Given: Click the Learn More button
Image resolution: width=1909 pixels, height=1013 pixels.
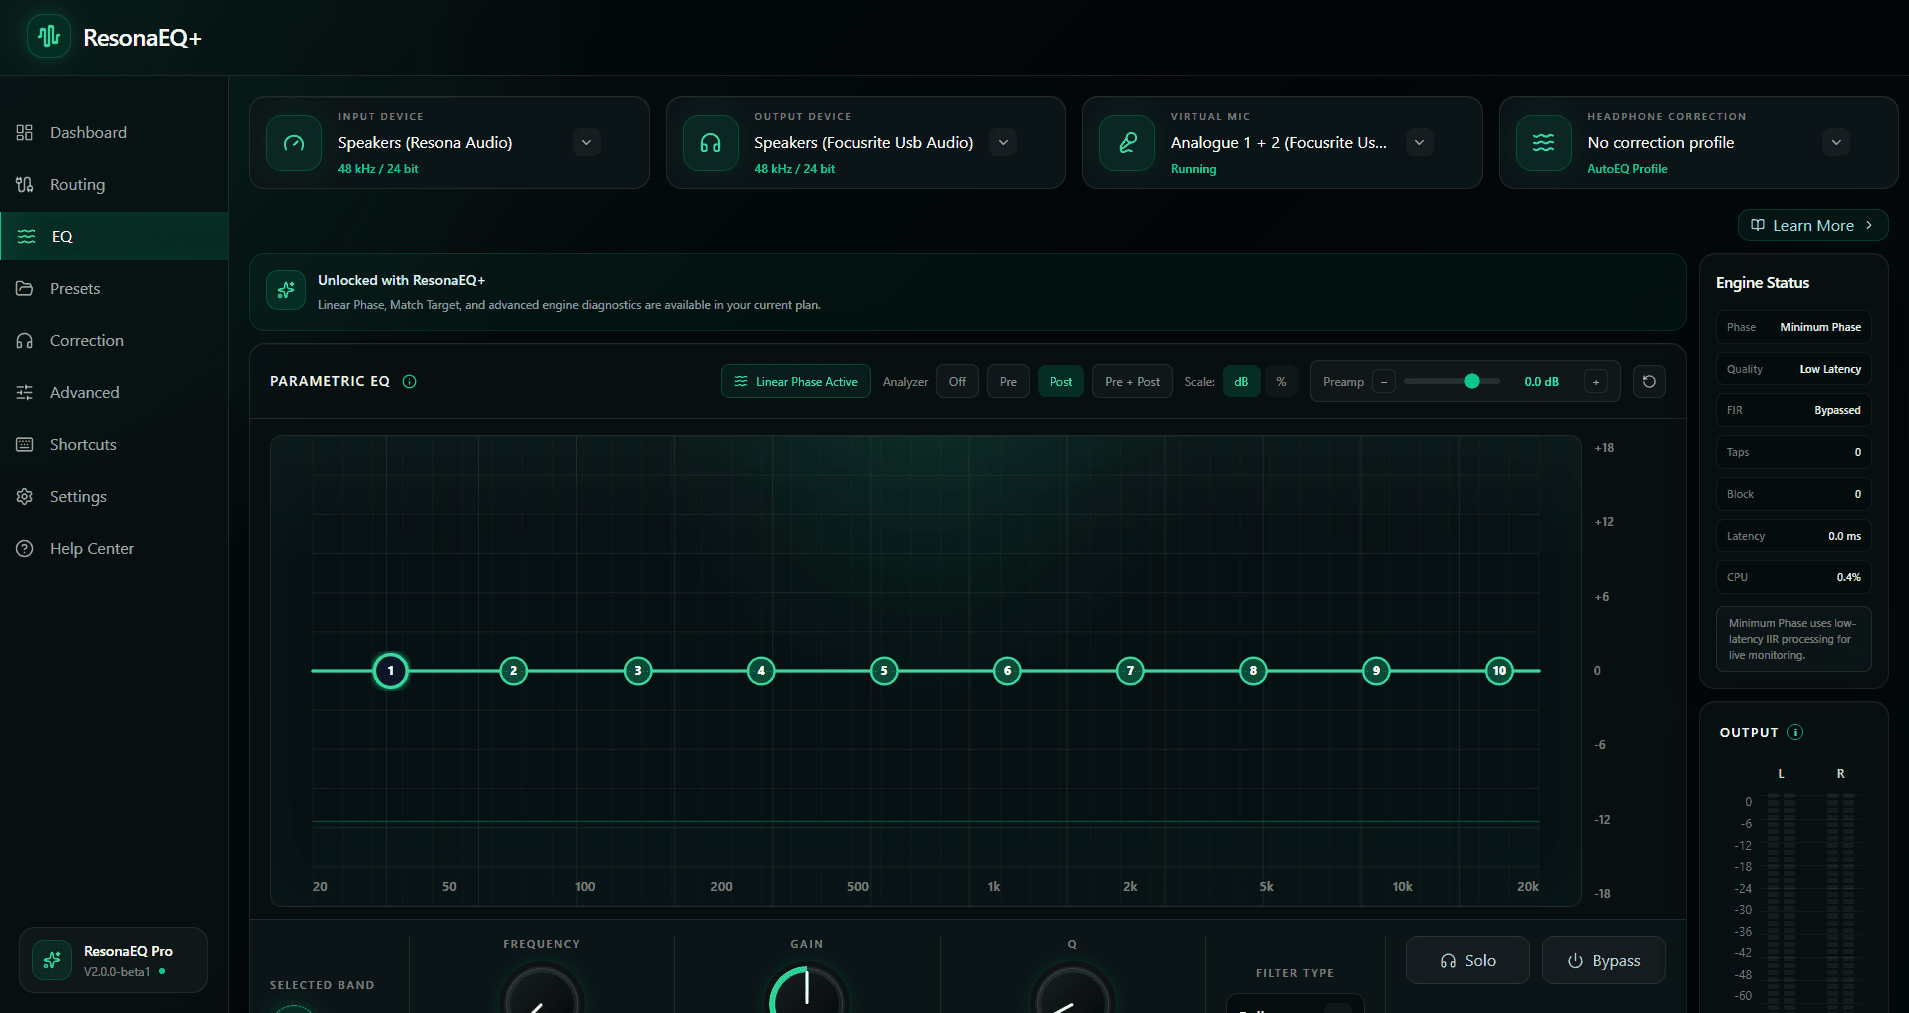Looking at the screenshot, I should click(x=1813, y=225).
